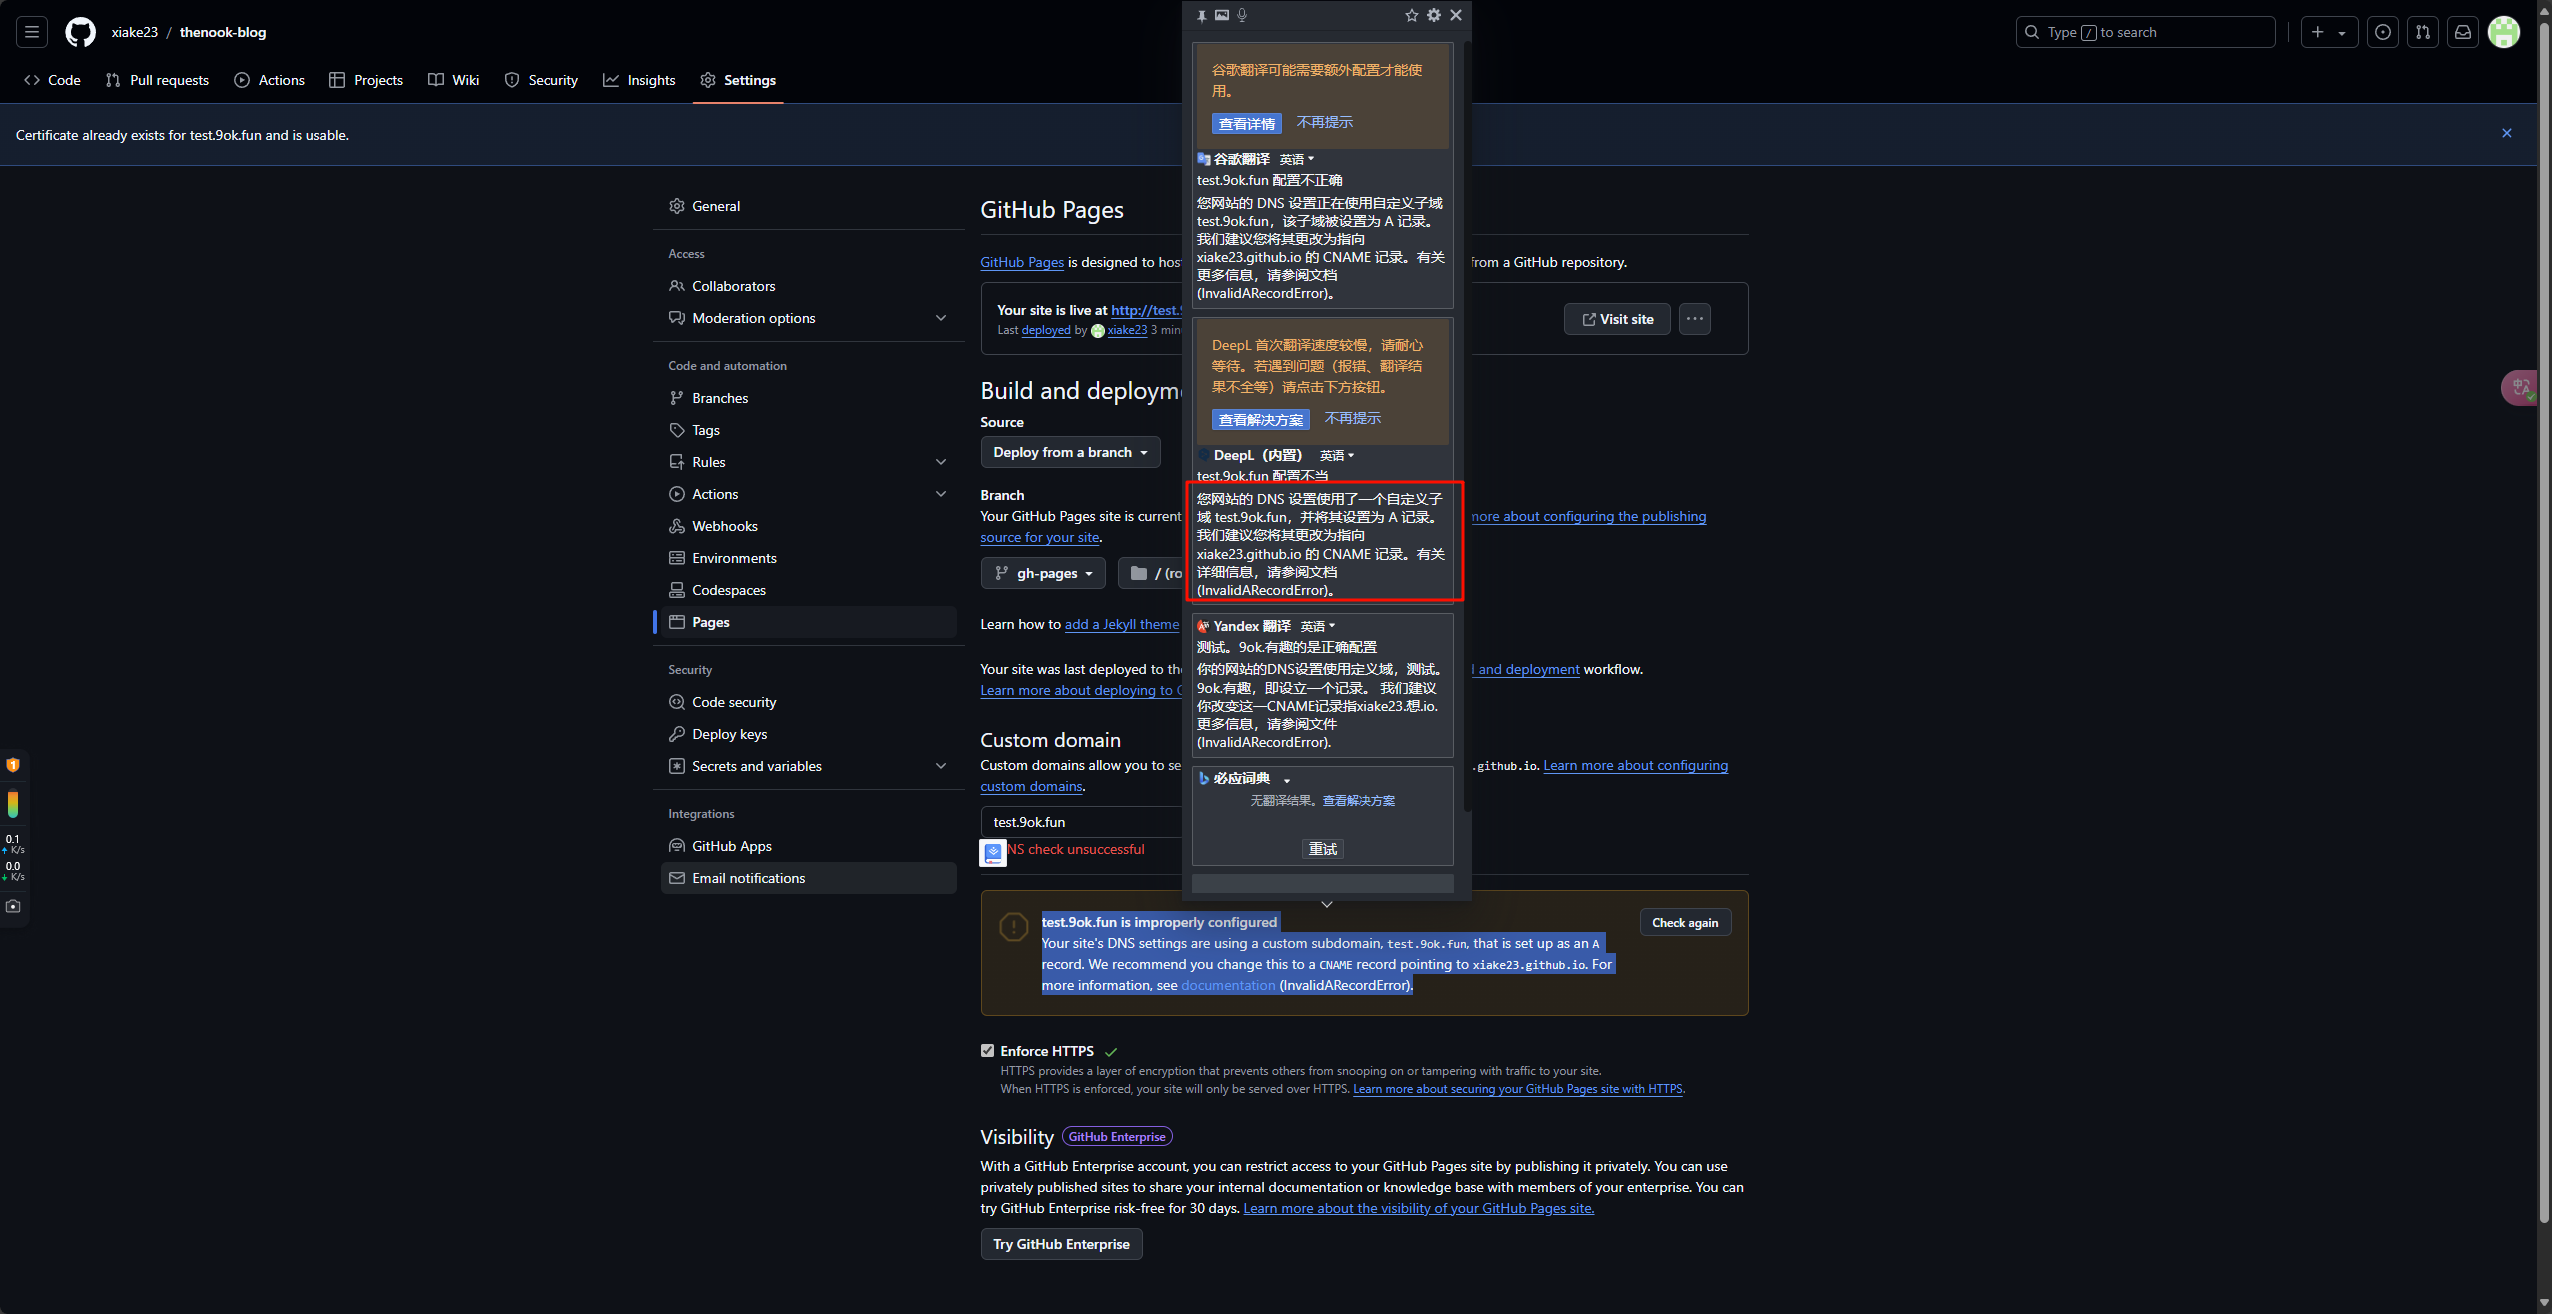Screen dimensions: 2552x1314
Task: Open Collaborators settings page
Action: 808,286
